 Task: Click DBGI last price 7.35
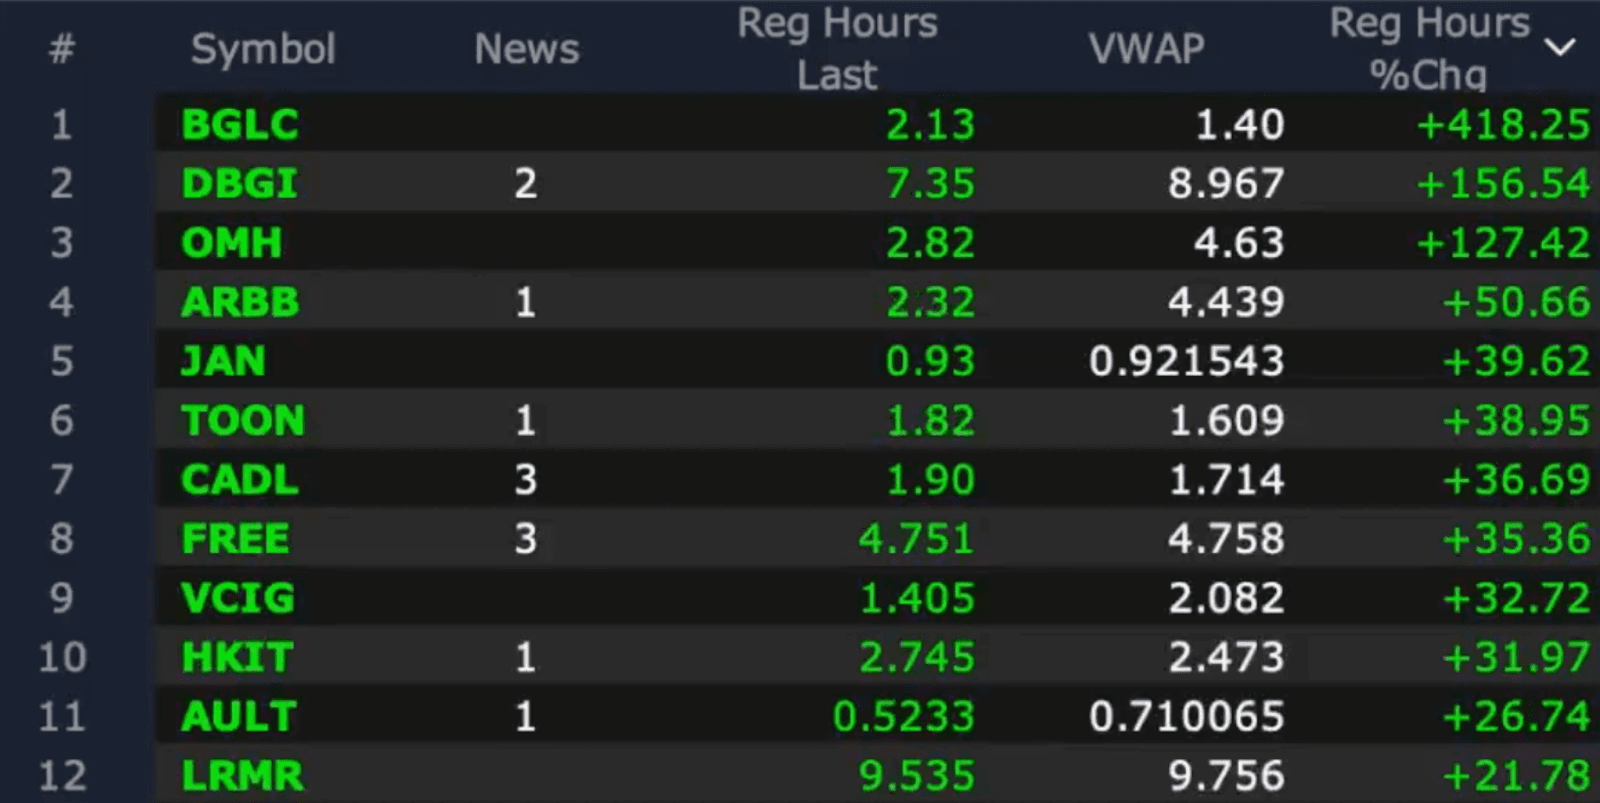[930, 183]
